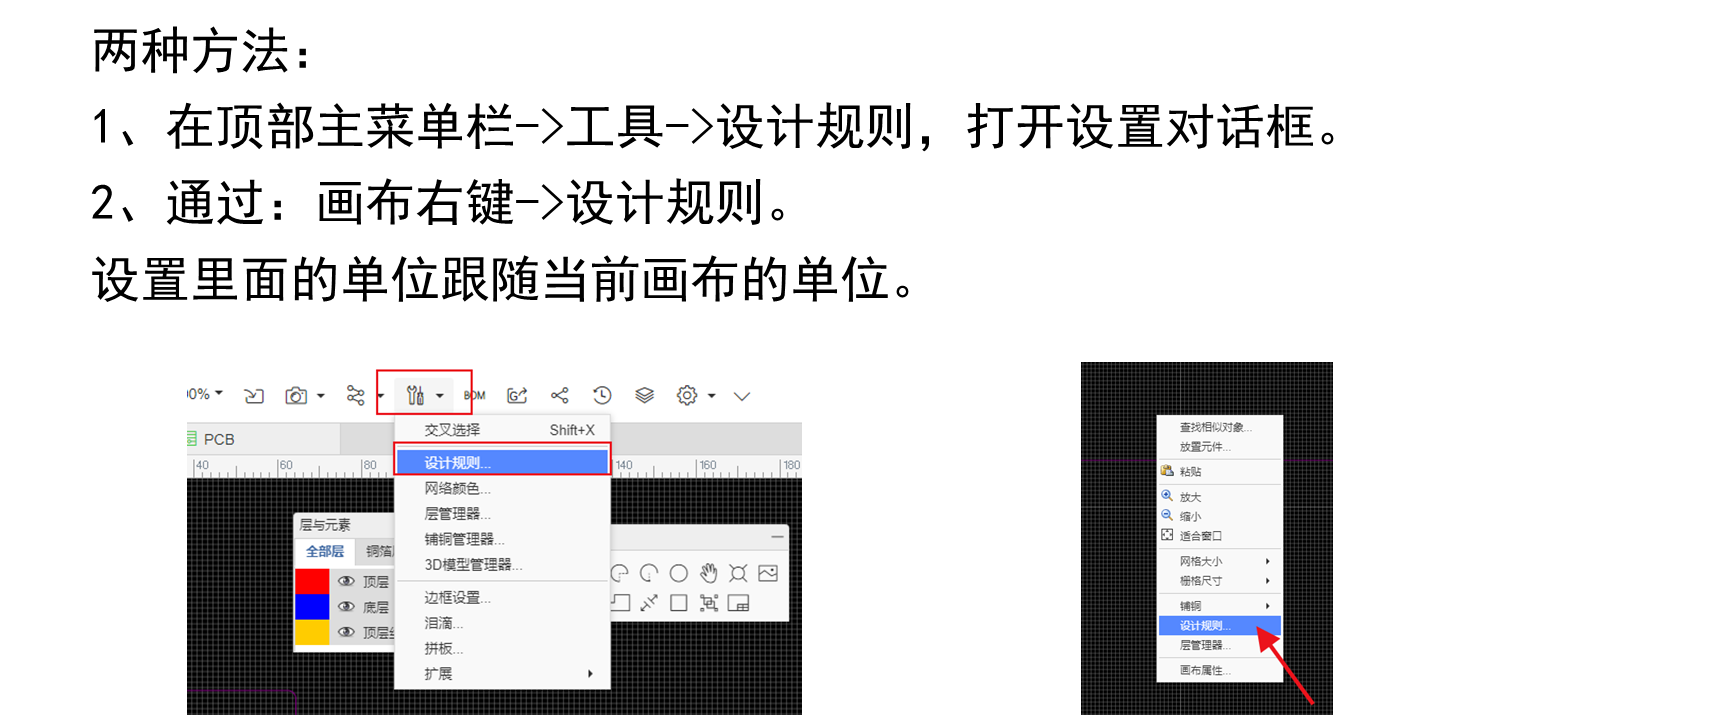Choose 3D模型管理器 in Tools menu
The image size is (1720, 715).
503,565
